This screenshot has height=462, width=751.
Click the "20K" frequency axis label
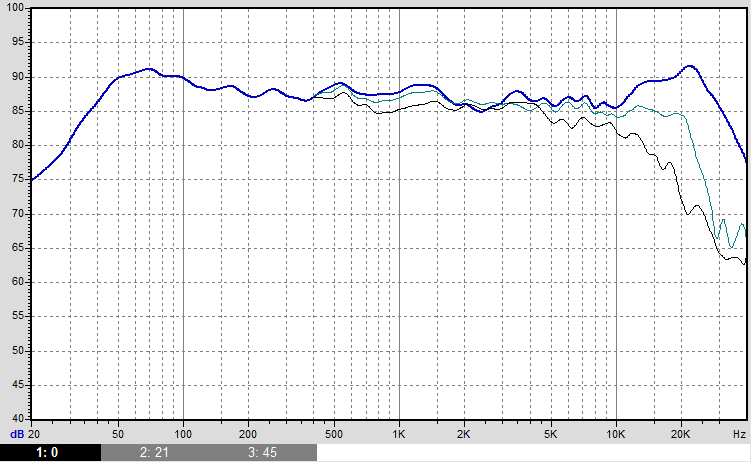(680, 435)
